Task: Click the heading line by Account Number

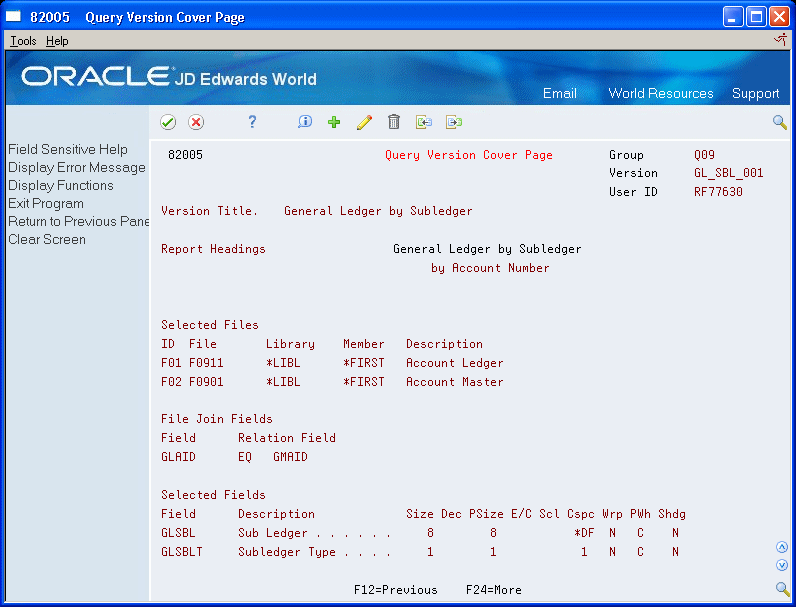Action: pyautogui.click(x=490, y=268)
